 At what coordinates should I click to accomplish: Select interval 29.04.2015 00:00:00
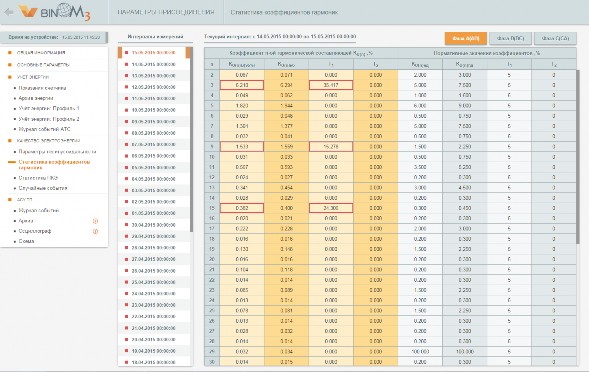coord(153,236)
